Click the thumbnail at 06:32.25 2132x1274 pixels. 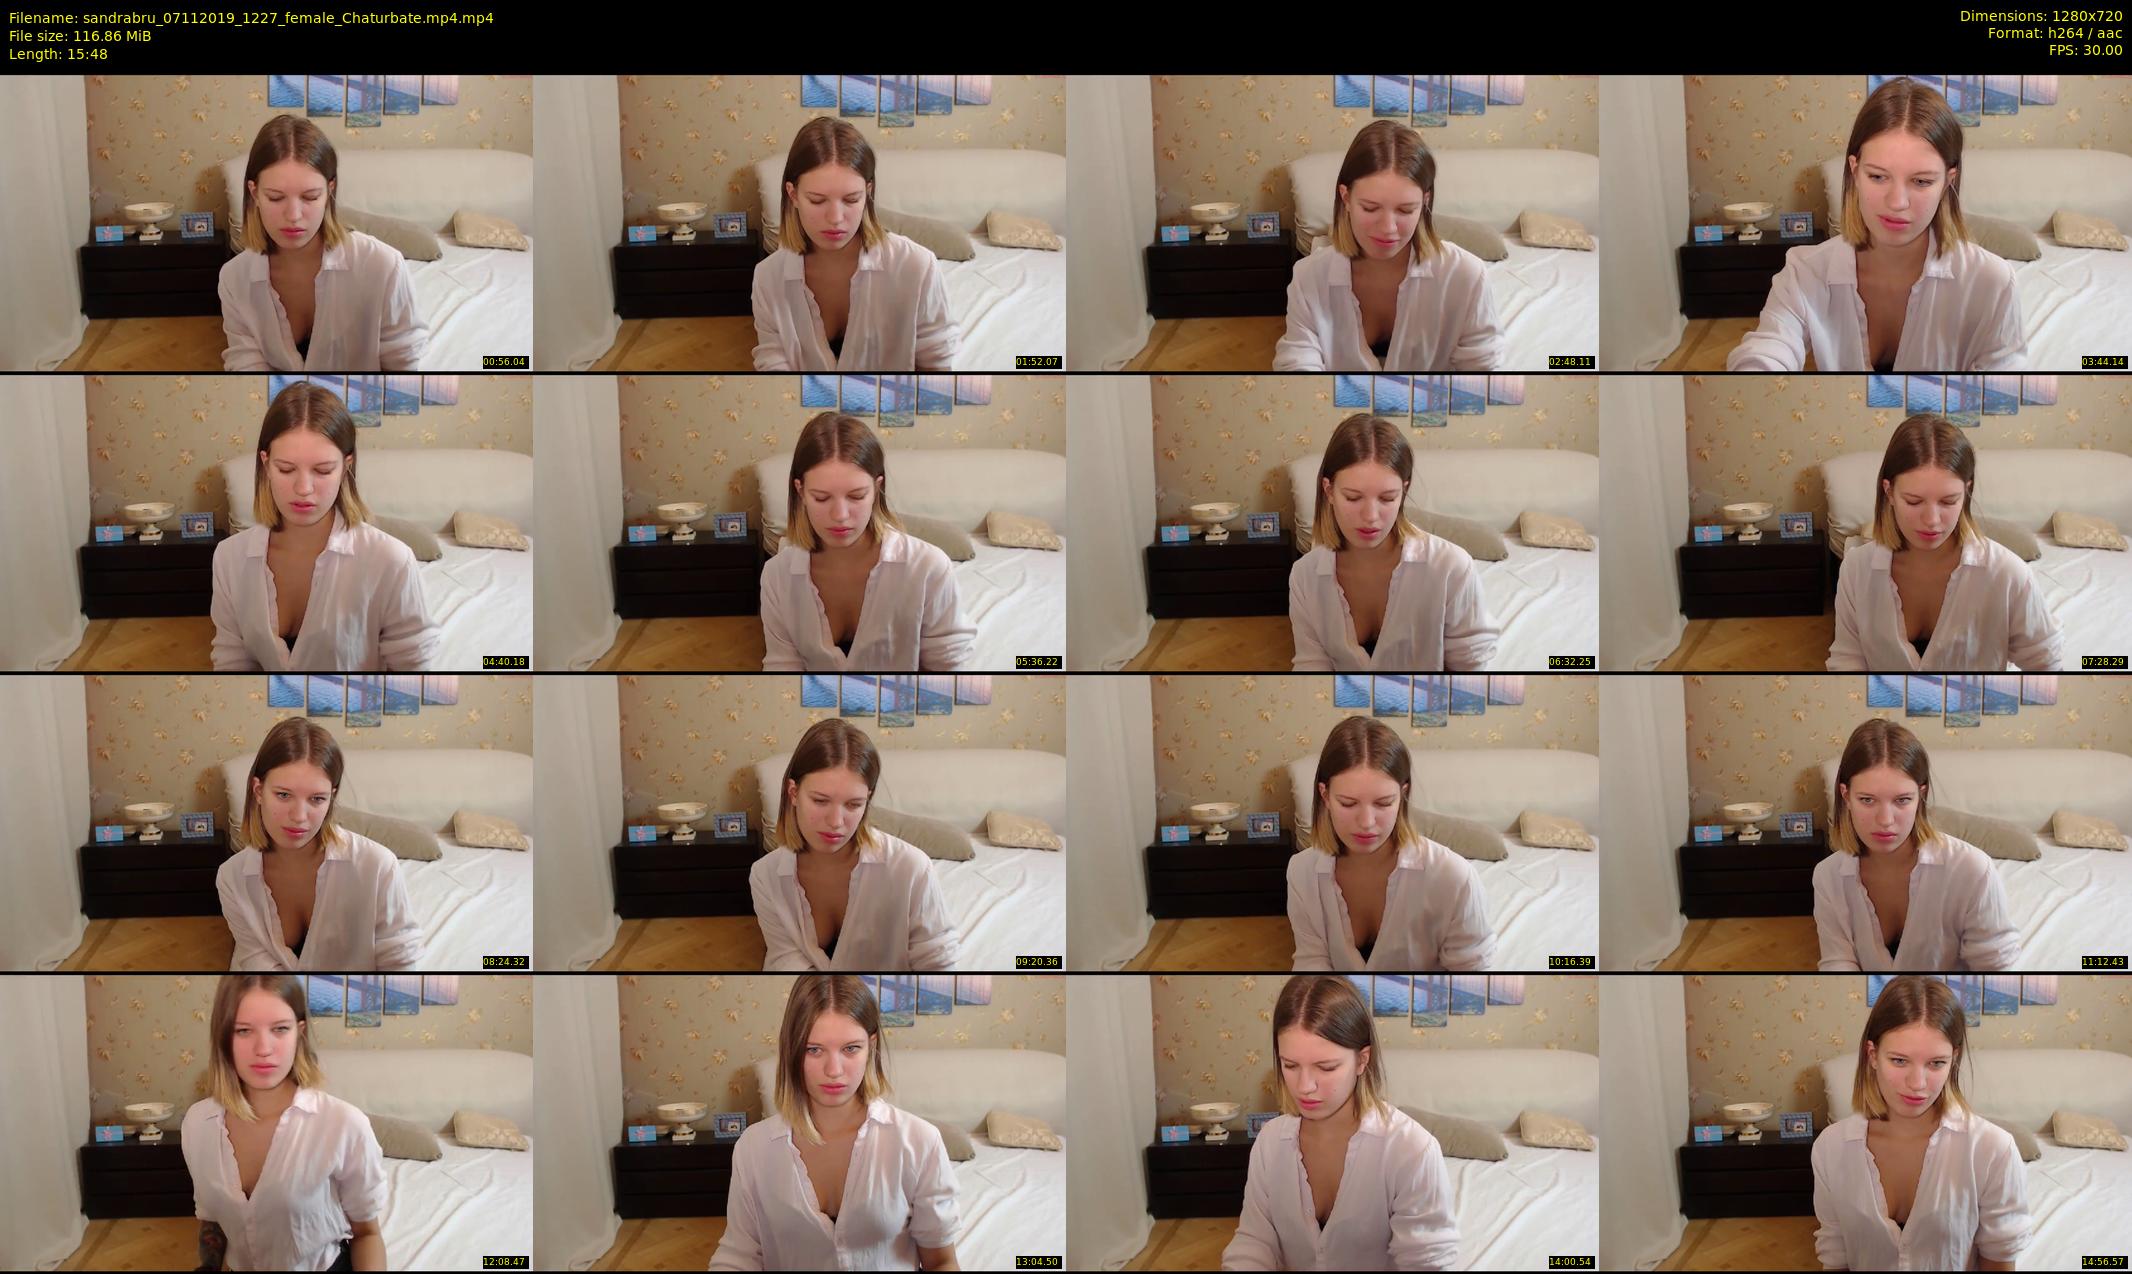pyautogui.click(x=1332, y=523)
